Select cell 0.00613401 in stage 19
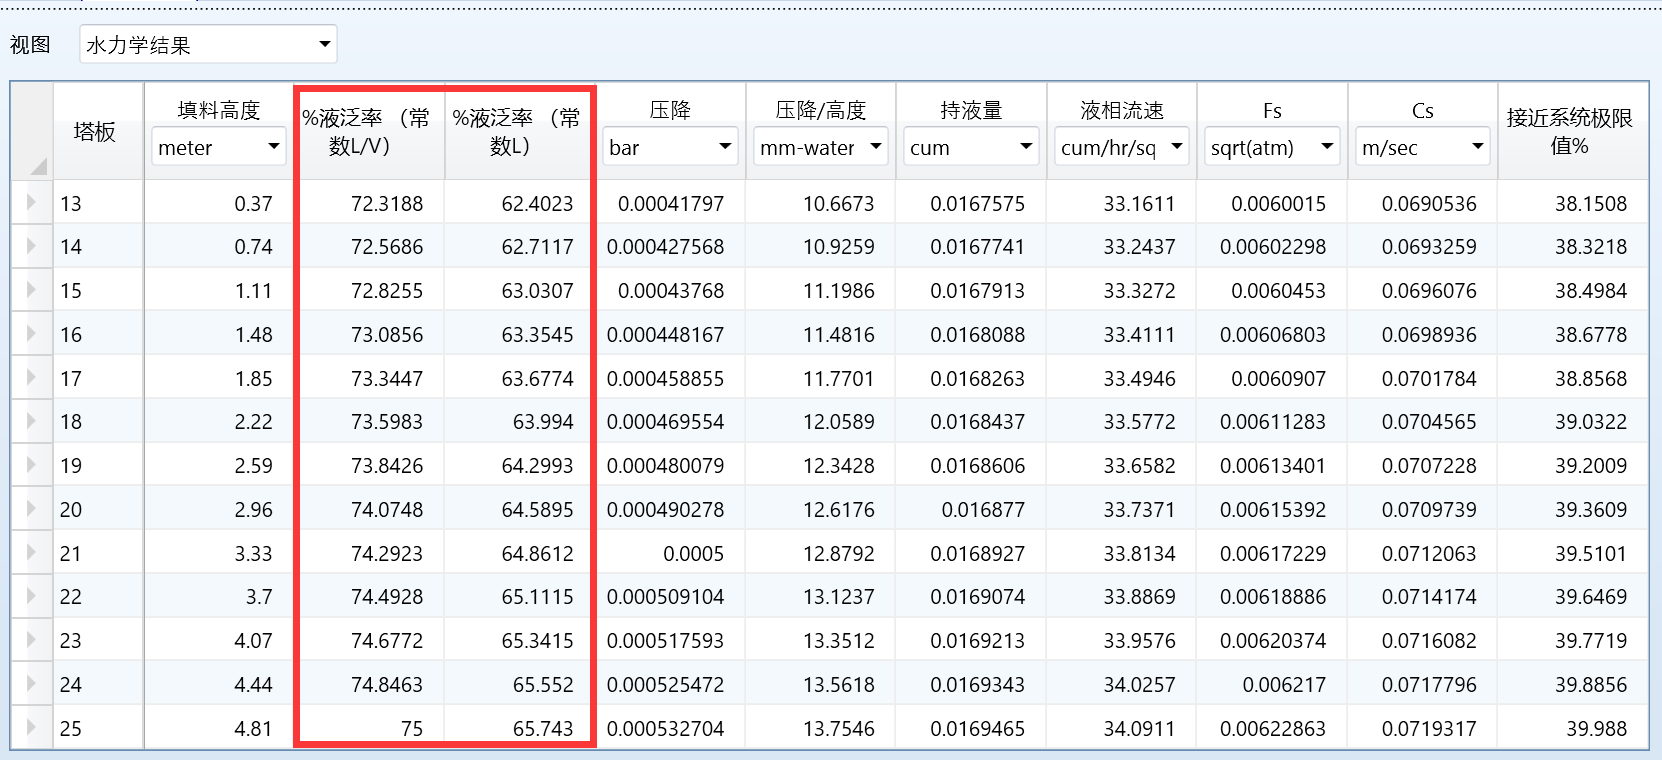The height and width of the screenshot is (760, 1662). [1272, 465]
